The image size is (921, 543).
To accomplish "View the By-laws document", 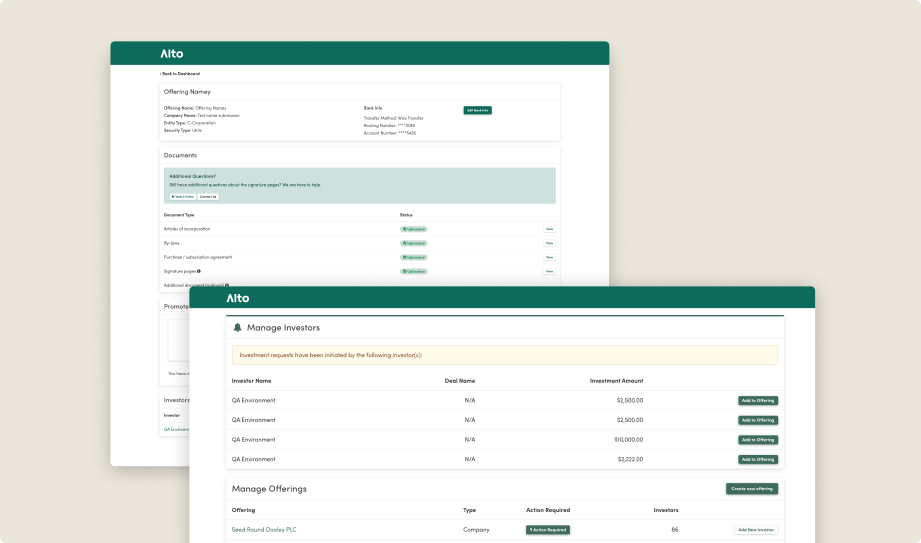I will coord(549,243).
